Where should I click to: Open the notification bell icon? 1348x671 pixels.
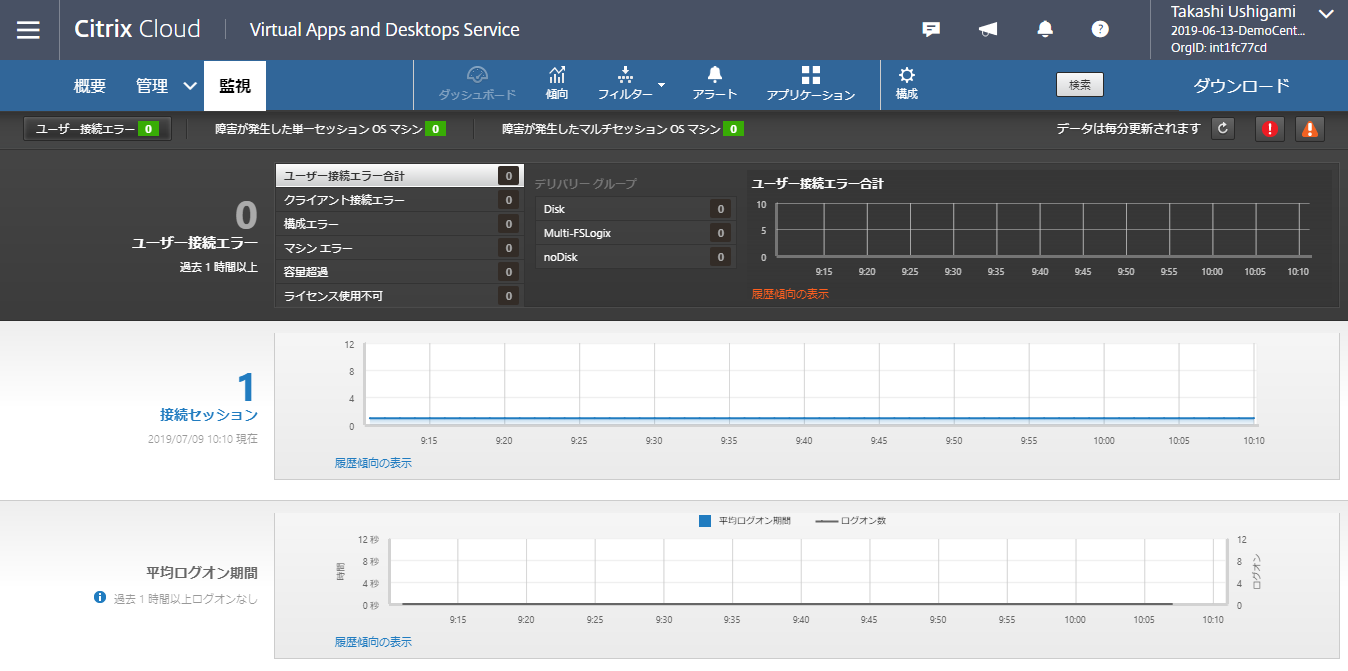tap(1044, 29)
